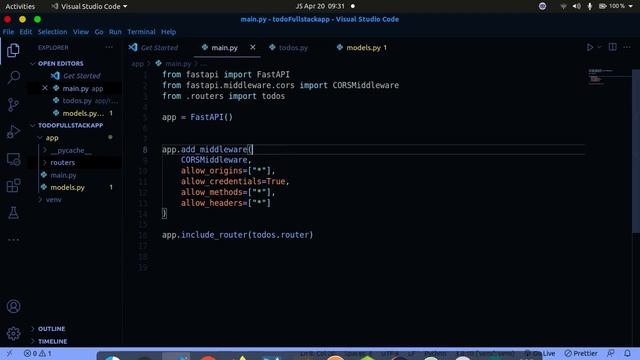Open feedback icon in status bar
This screenshot has width=640, height=360.
tap(611, 353)
